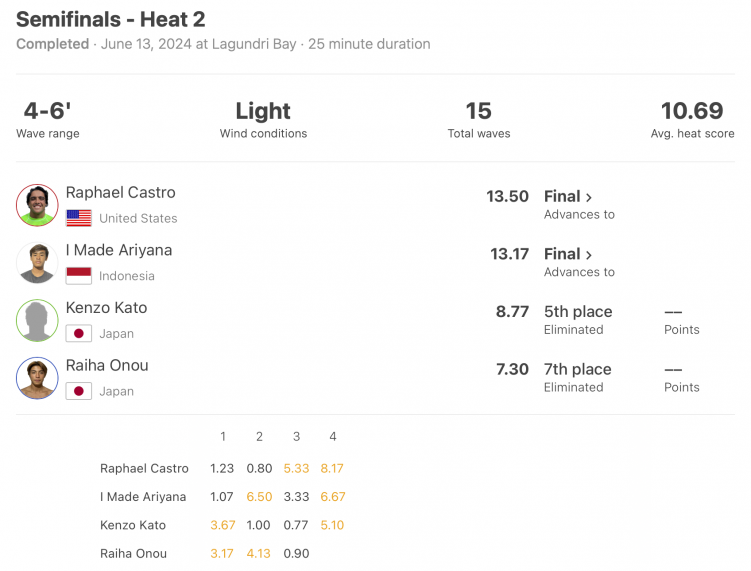The image size is (751, 571).
Task: Select Kenzo Kato's placeholder avatar
Action: 37,320
